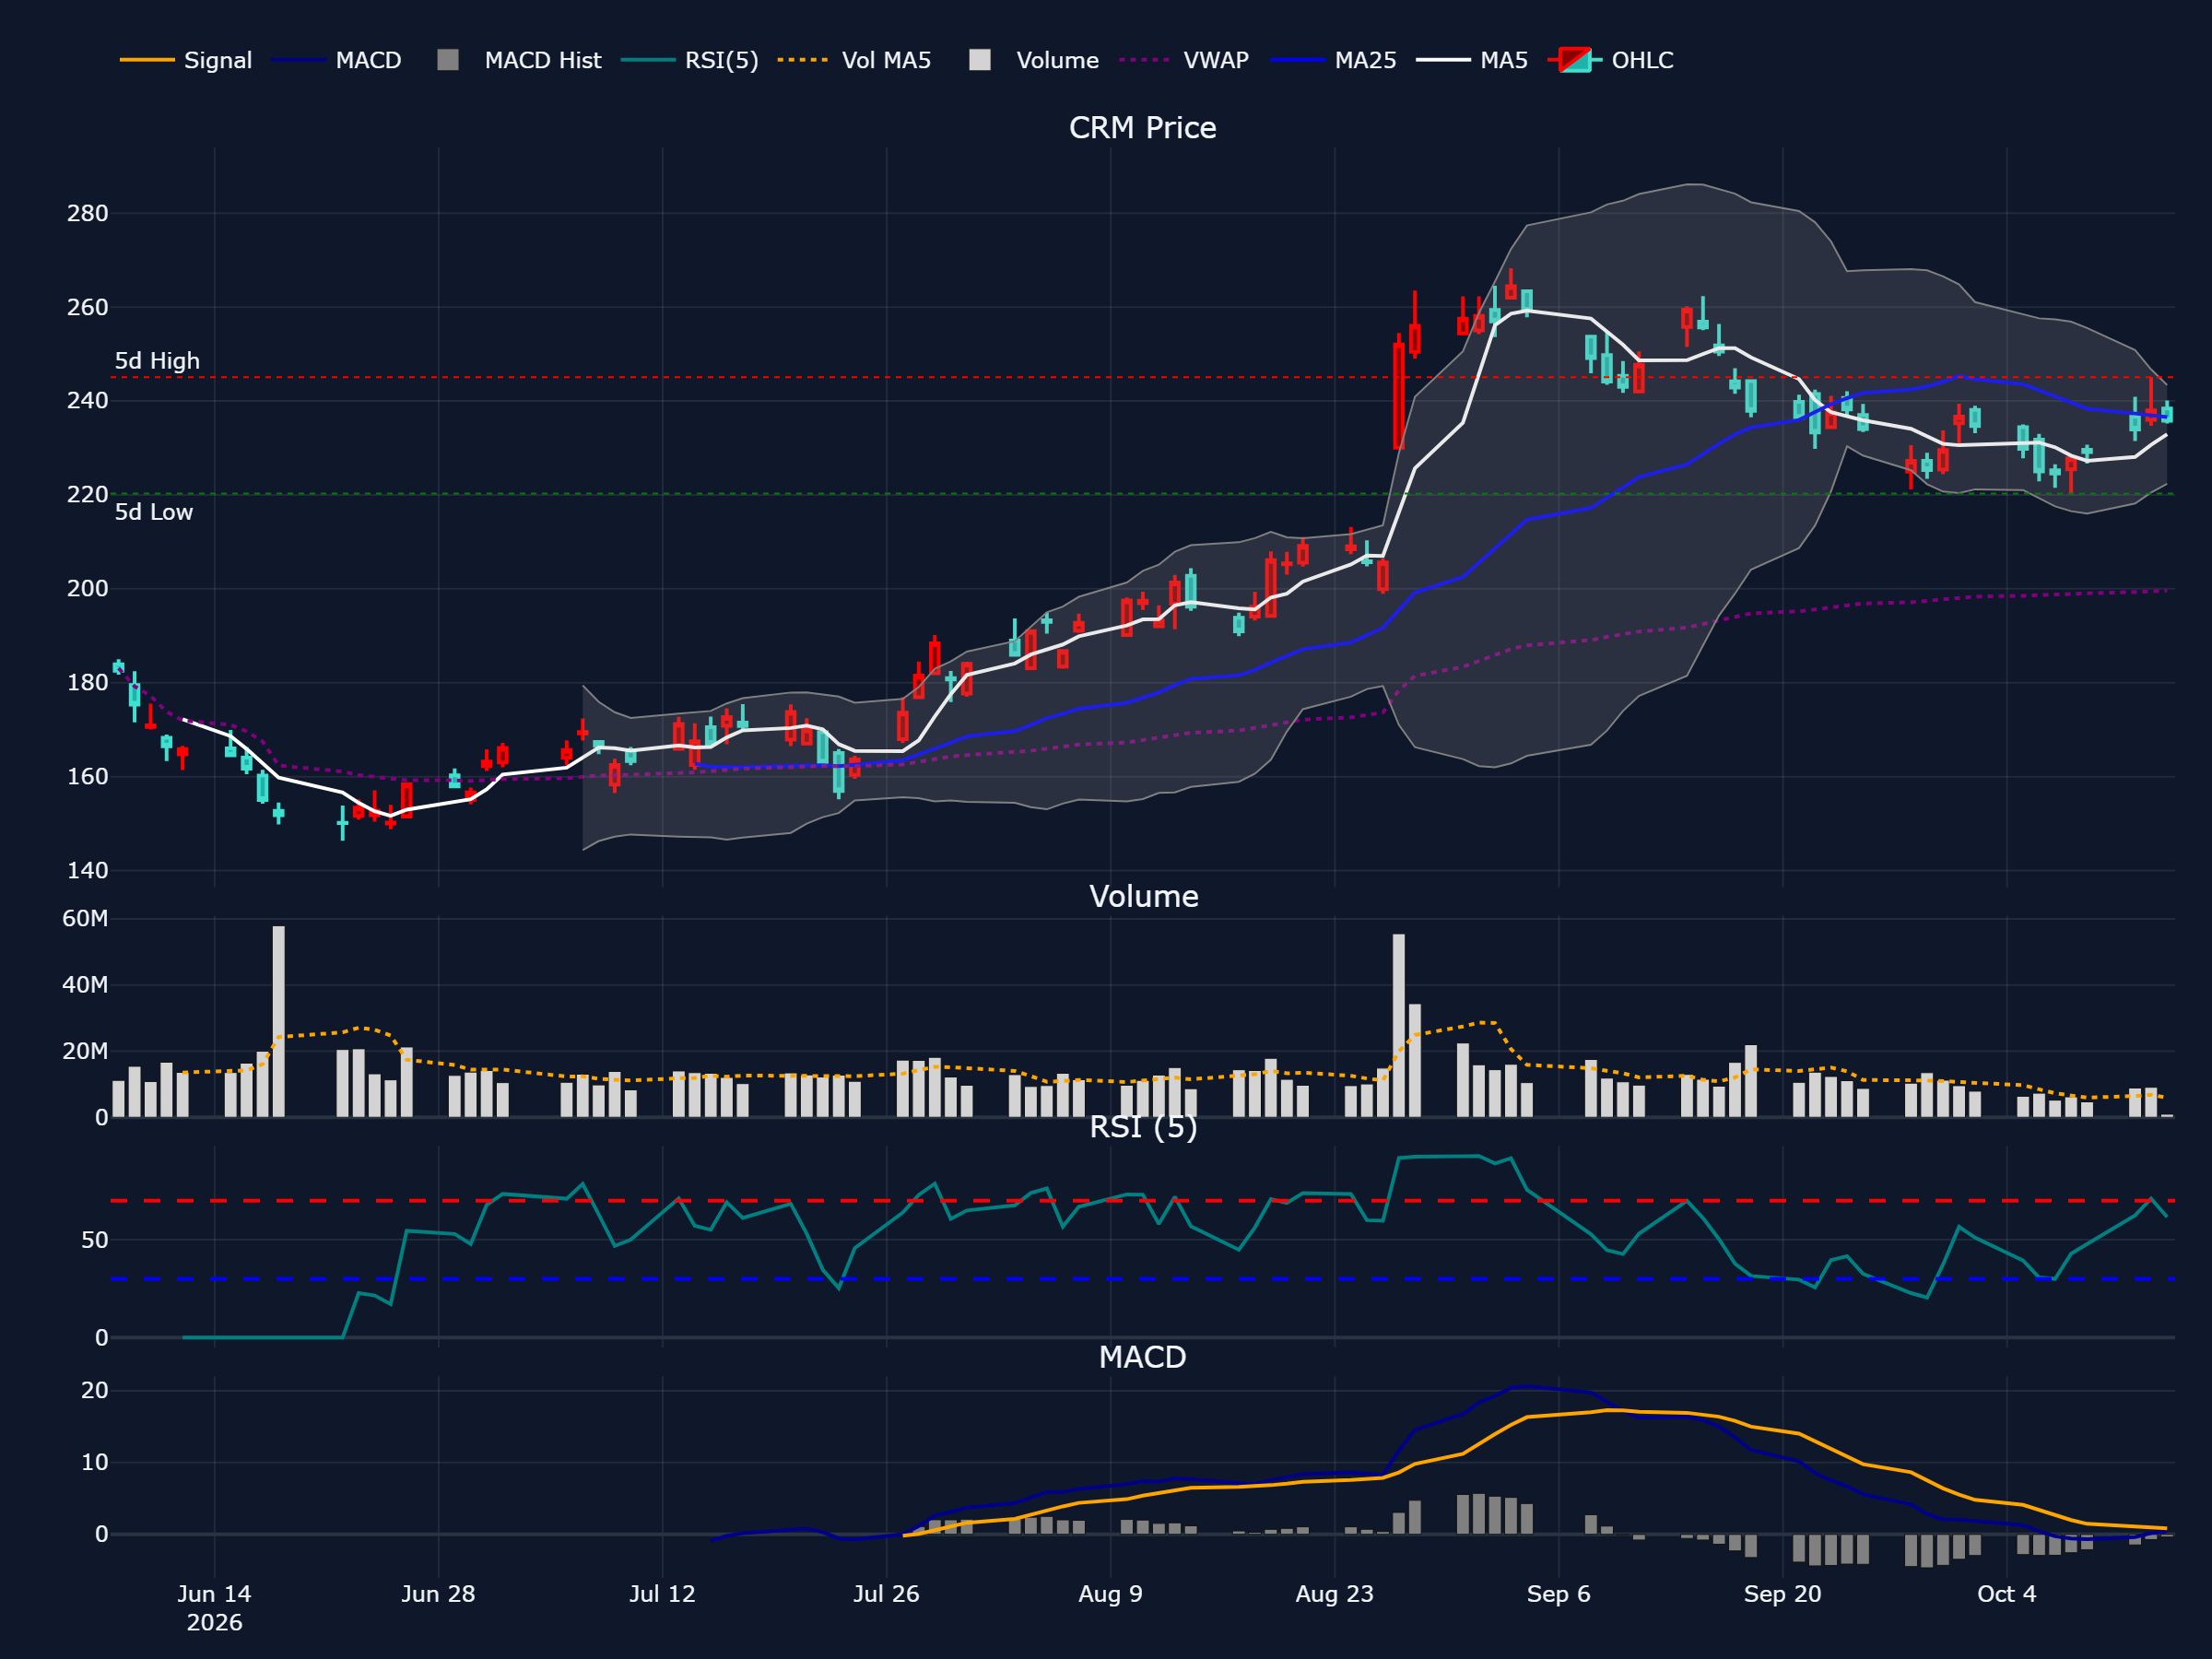The height and width of the screenshot is (1659, 2212).
Task: Click the Oct 4 x-axis label
Action: click(x=2006, y=1594)
